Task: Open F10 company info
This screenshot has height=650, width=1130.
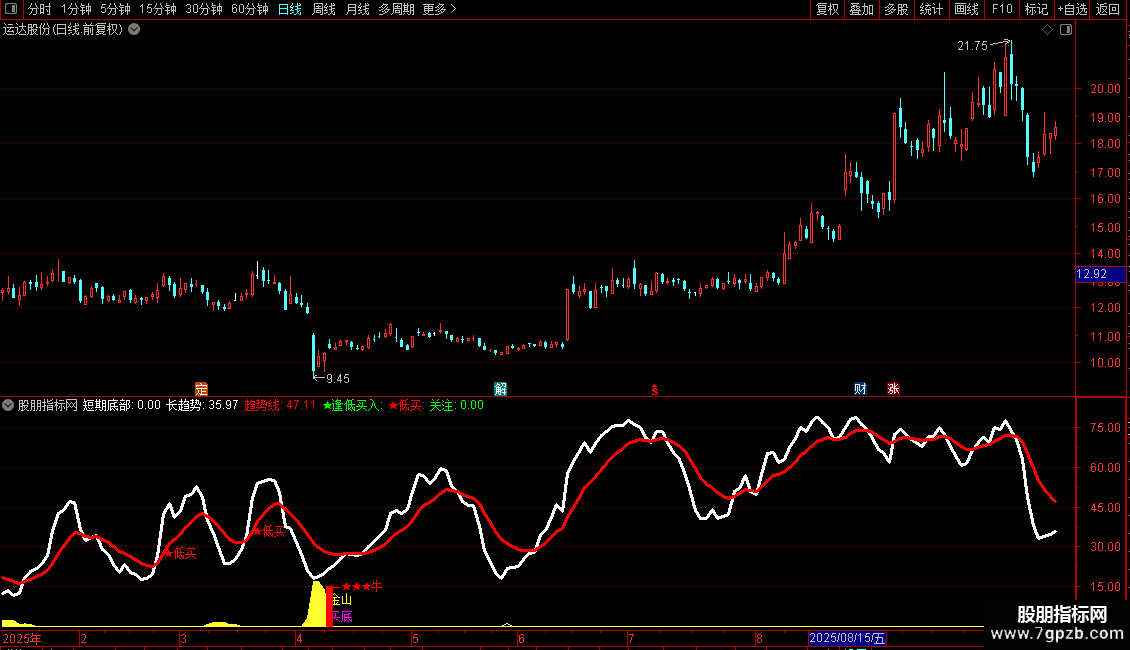Action: point(1002,9)
